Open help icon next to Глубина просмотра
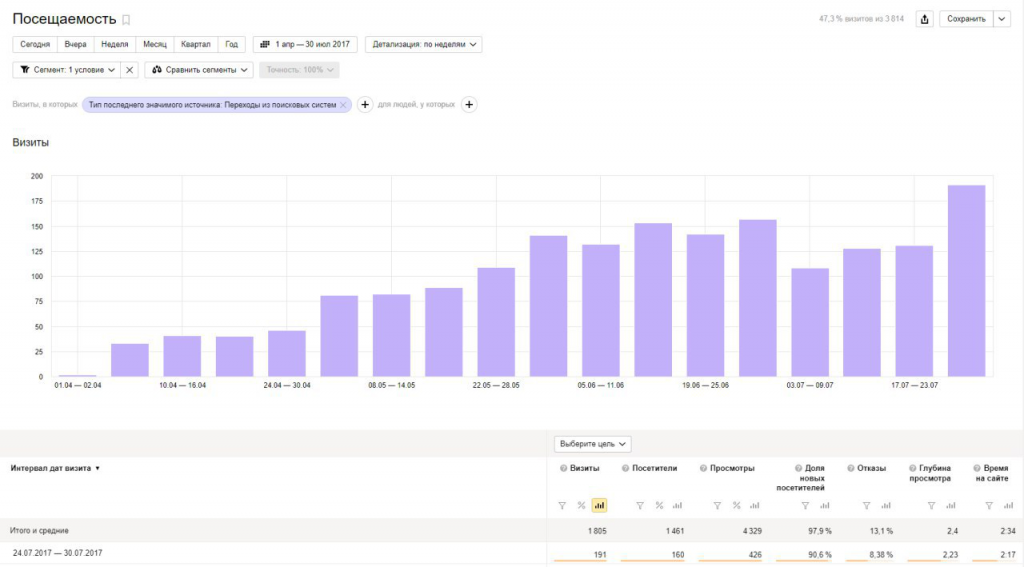This screenshot has height=567, width=1024. (912, 468)
